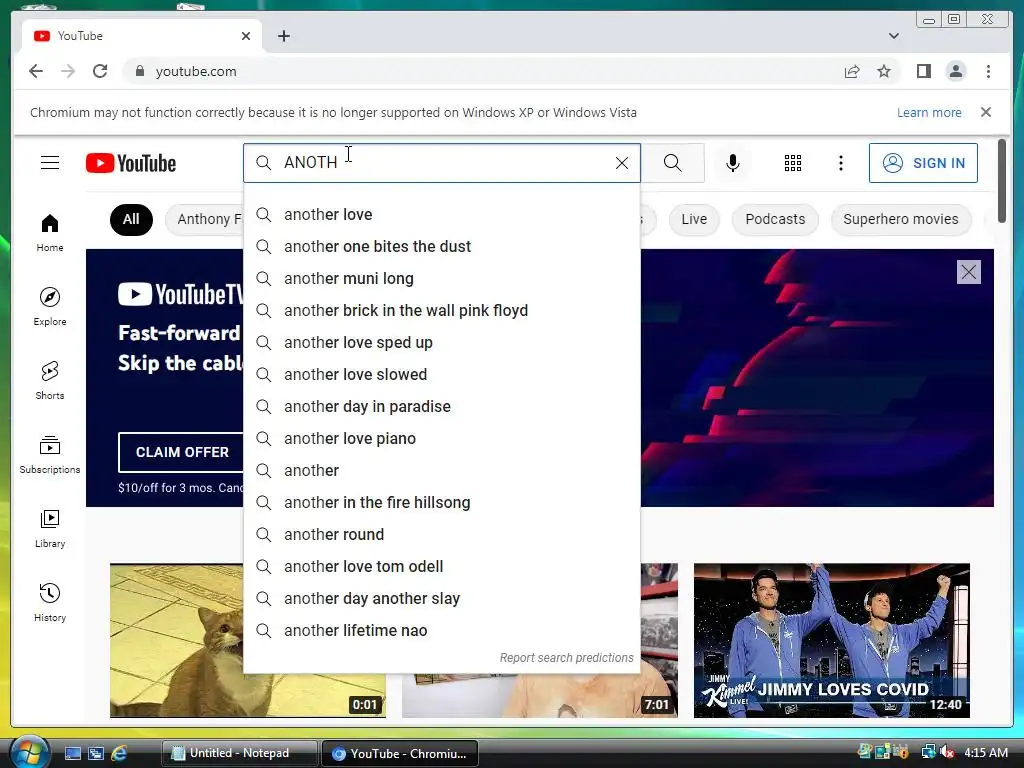Screen dimensions: 1024x768
Task: Select suggestion 'another round'
Action: click(x=442, y=534)
